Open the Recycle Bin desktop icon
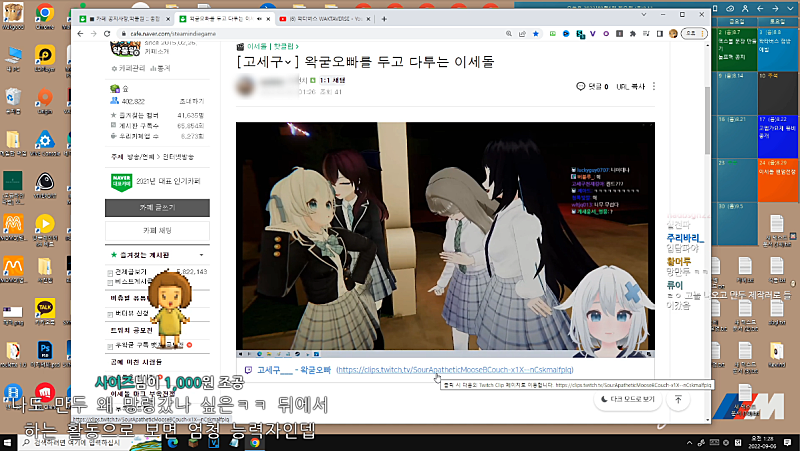800x451 pixels. 12,101
